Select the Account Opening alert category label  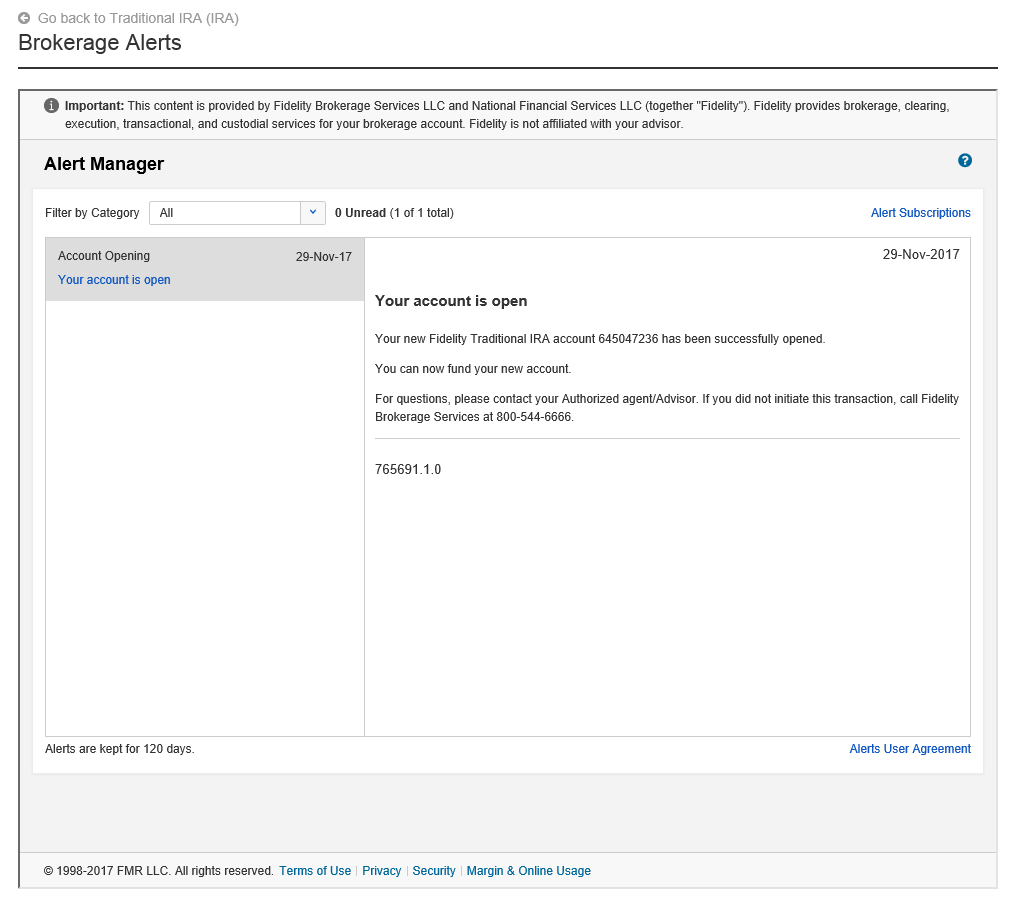(104, 256)
